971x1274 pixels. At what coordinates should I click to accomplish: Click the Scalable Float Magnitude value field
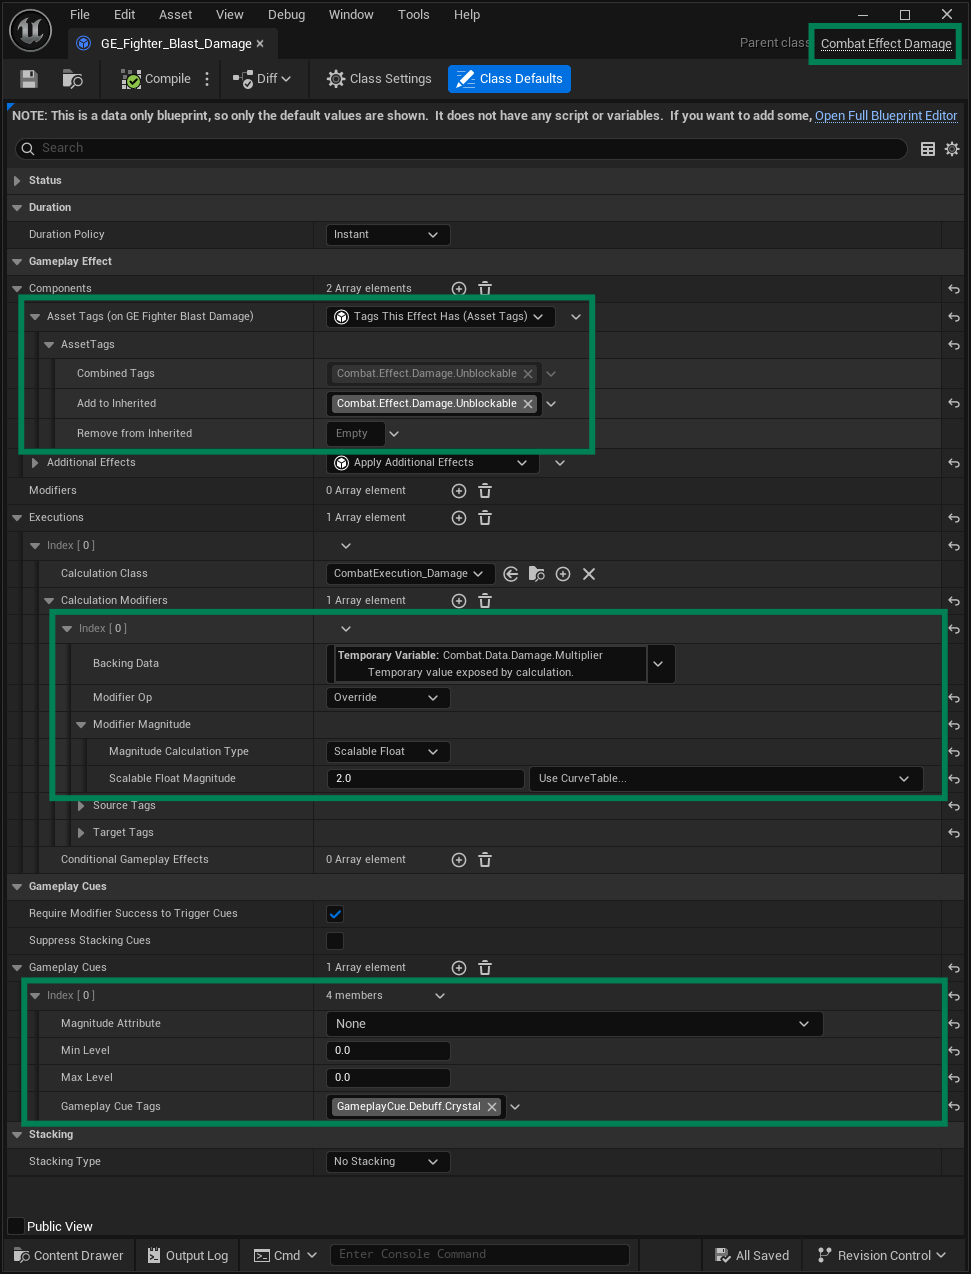point(425,779)
